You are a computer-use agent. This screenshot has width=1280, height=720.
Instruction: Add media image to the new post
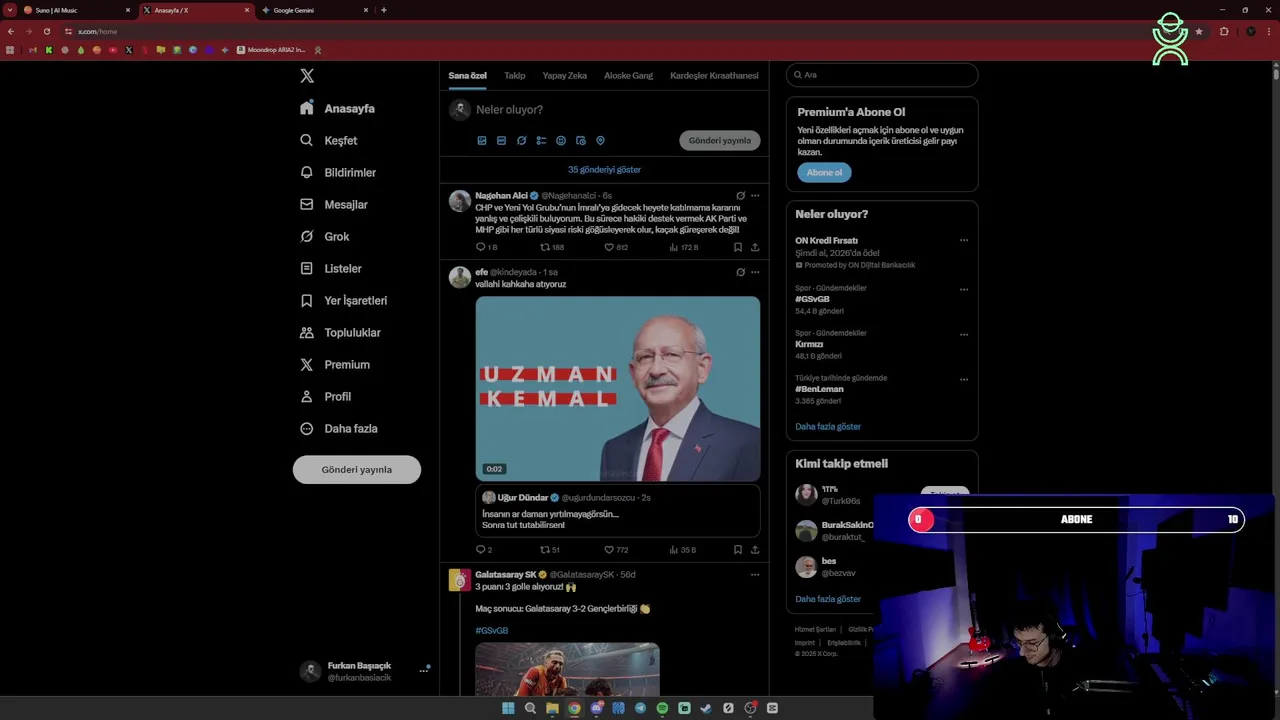coord(482,141)
